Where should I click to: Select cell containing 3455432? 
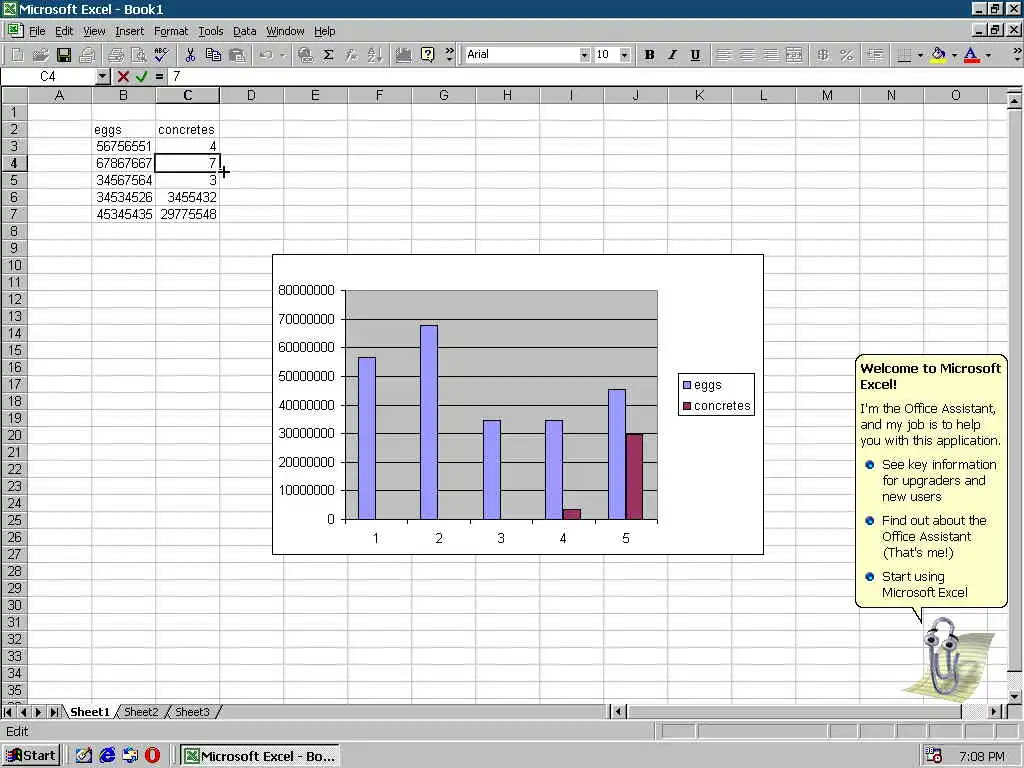[187, 197]
